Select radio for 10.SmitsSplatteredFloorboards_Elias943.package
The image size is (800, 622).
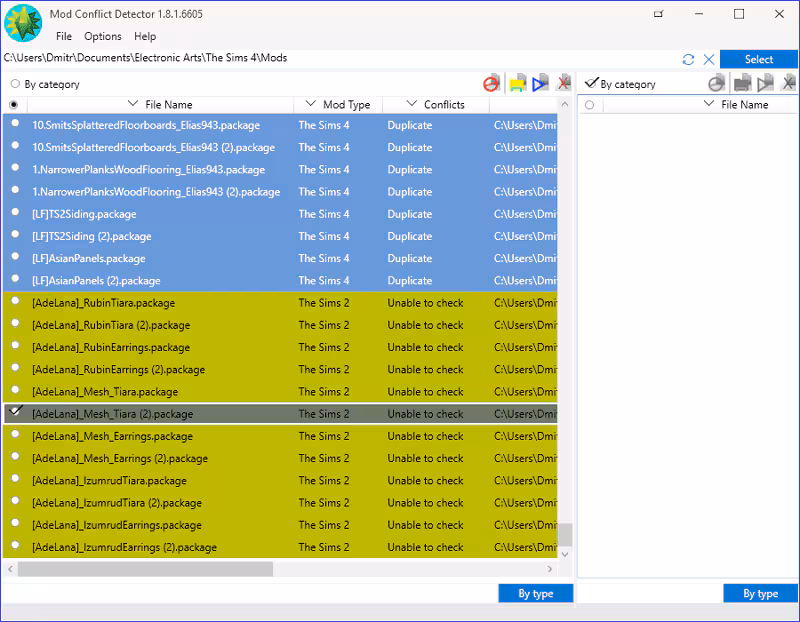[x=15, y=123]
